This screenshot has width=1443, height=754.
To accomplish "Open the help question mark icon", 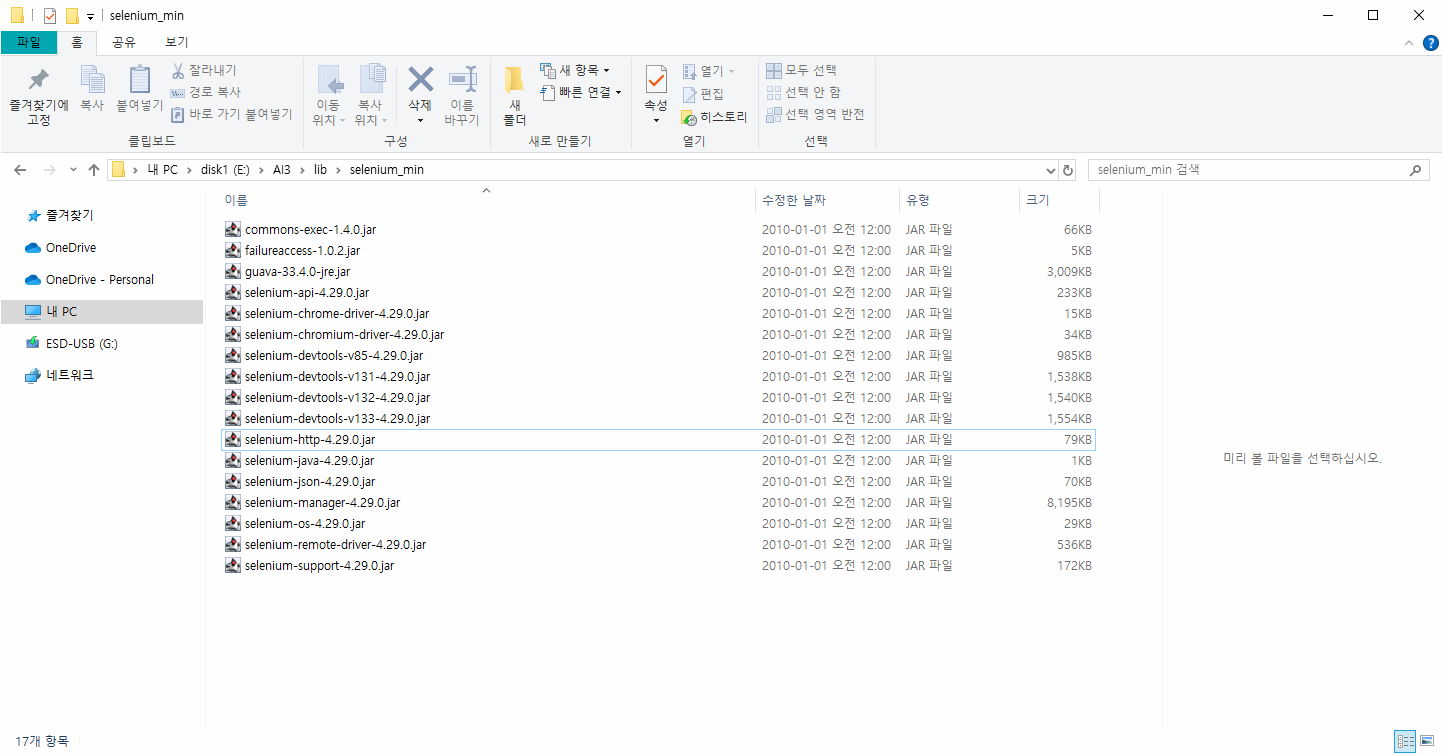I will tap(1430, 42).
